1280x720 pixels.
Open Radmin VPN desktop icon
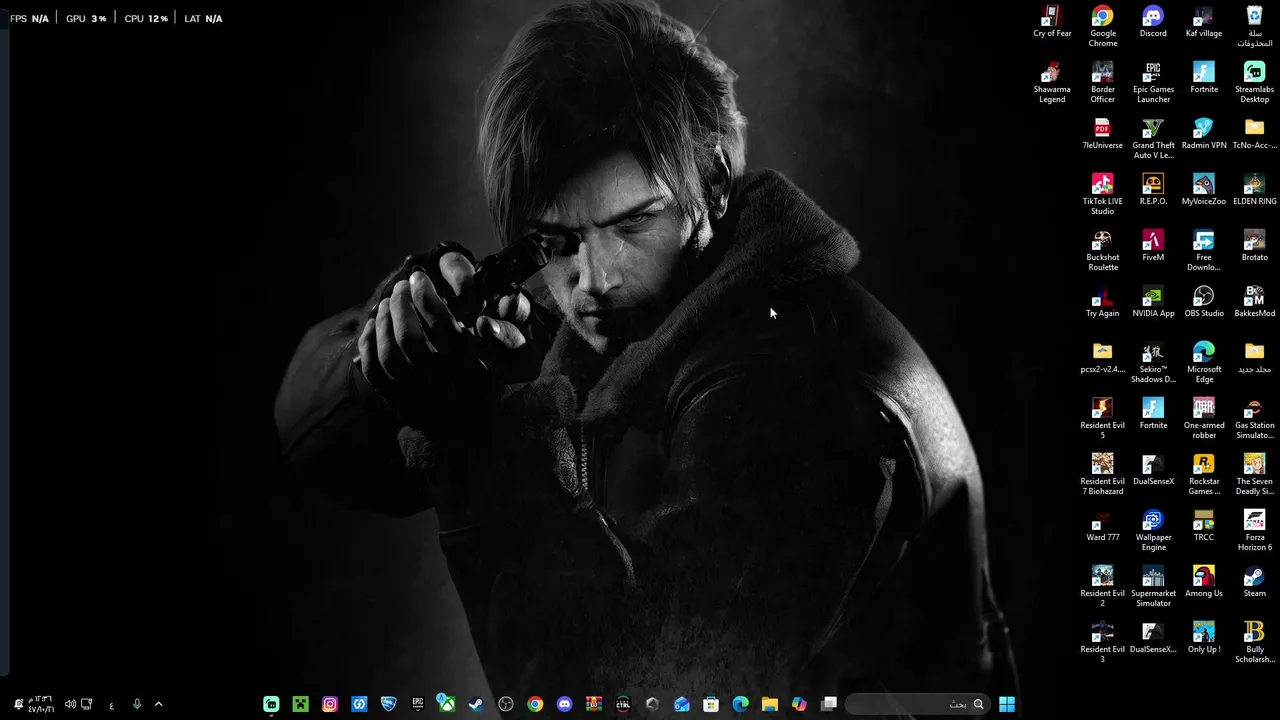click(1203, 134)
